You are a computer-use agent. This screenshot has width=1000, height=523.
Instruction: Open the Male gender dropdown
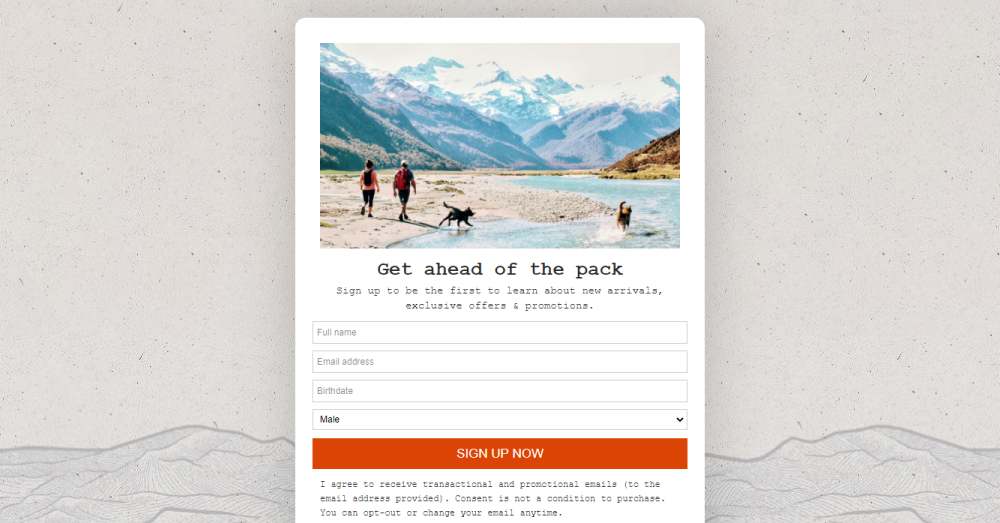tap(499, 420)
